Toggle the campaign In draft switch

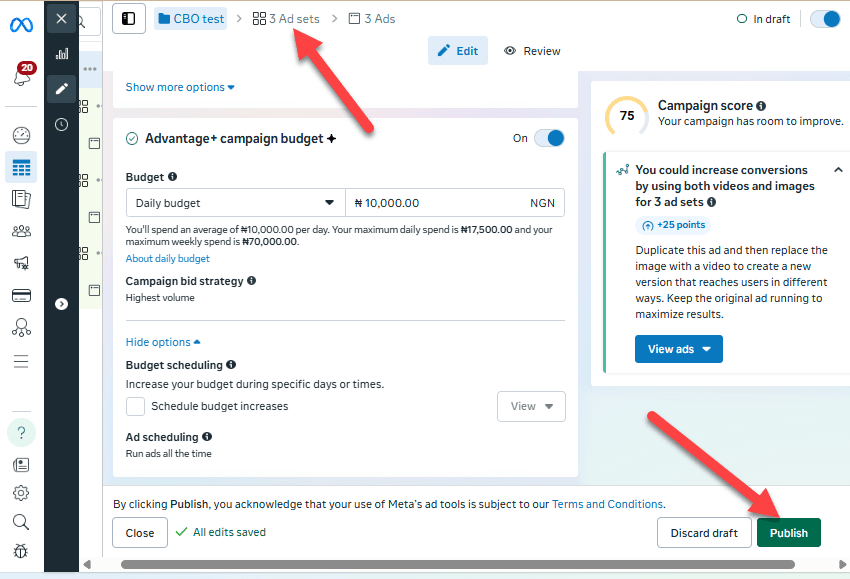[825, 19]
